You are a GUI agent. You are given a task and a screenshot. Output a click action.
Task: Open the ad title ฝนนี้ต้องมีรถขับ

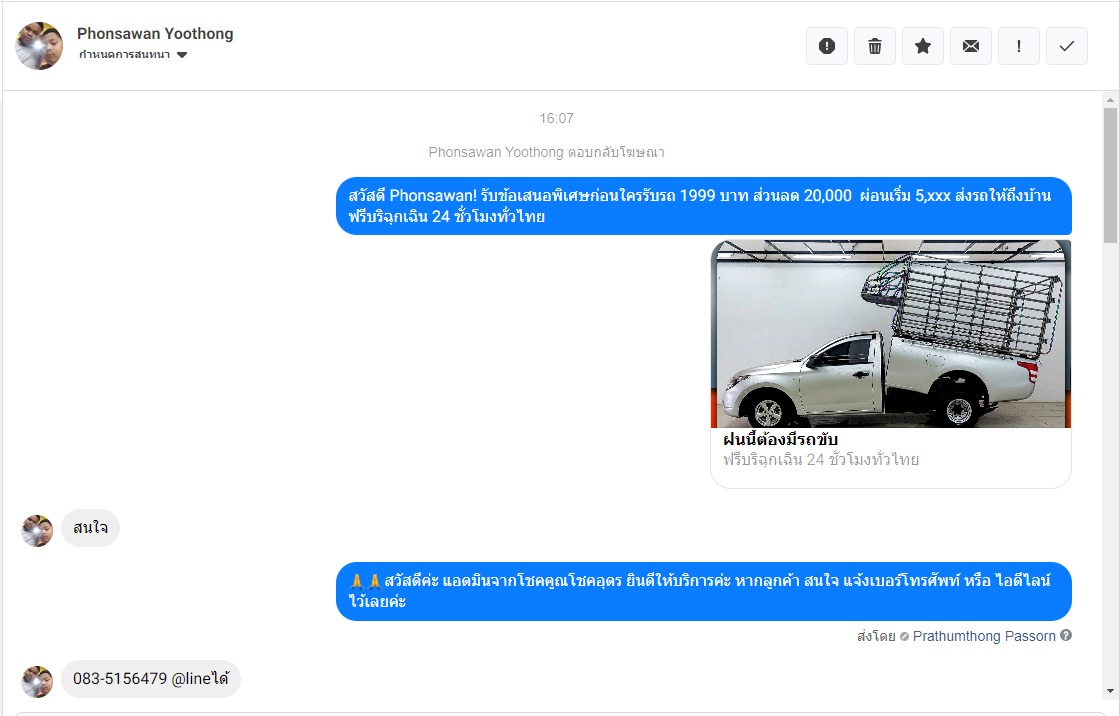click(780, 439)
